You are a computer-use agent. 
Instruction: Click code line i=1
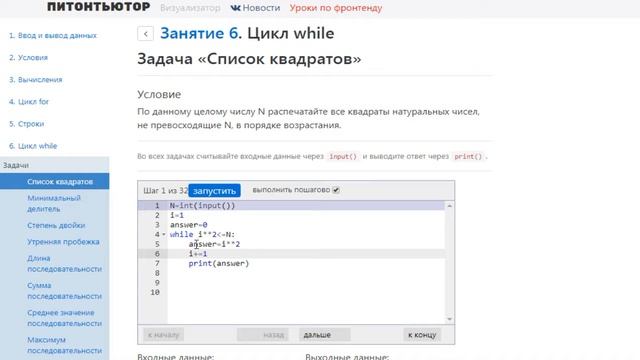[x=177, y=215]
